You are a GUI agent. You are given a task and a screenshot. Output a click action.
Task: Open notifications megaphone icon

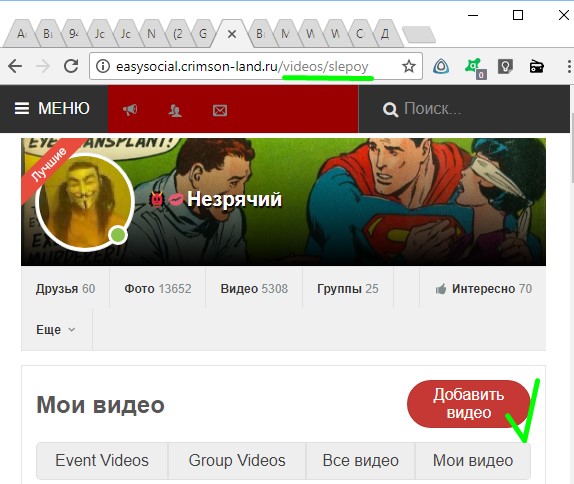[130, 109]
